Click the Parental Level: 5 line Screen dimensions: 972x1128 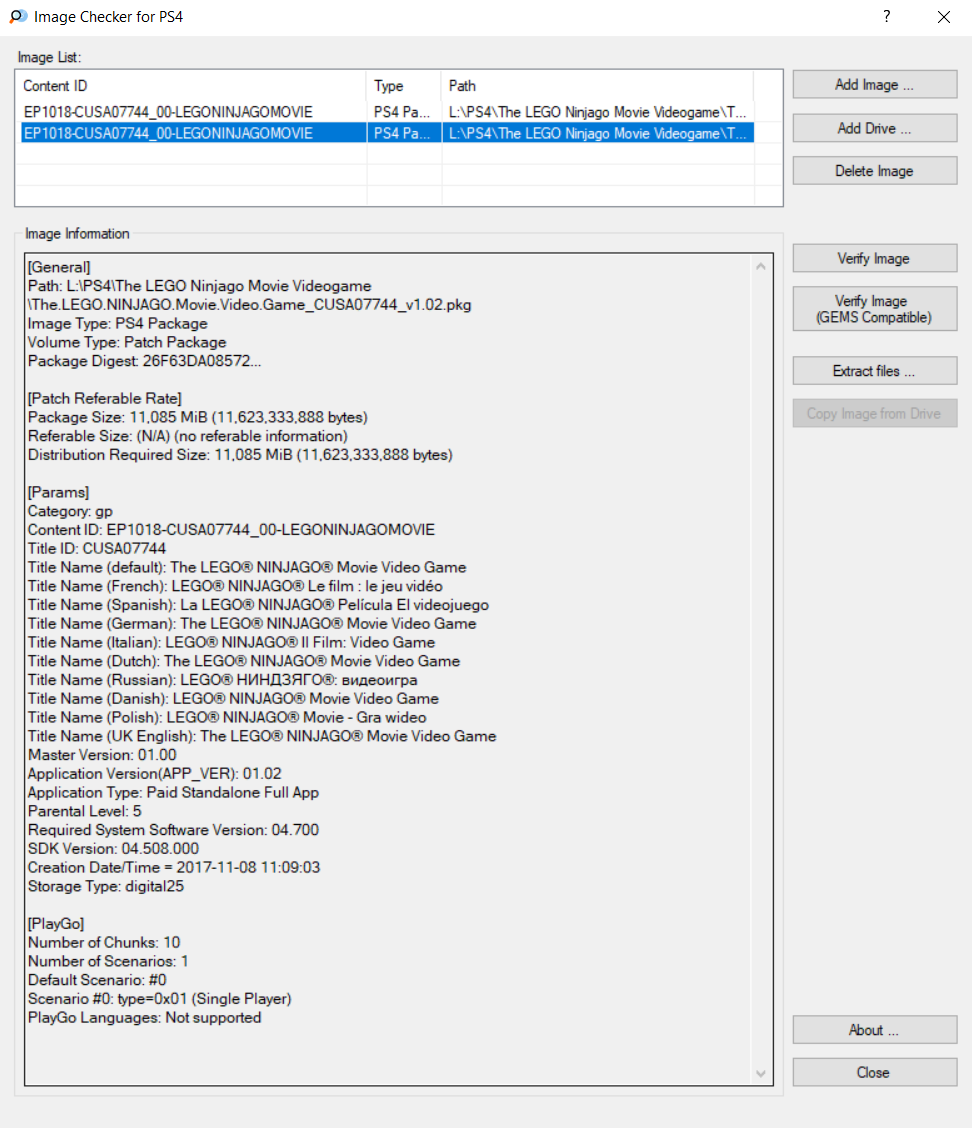tap(84, 810)
